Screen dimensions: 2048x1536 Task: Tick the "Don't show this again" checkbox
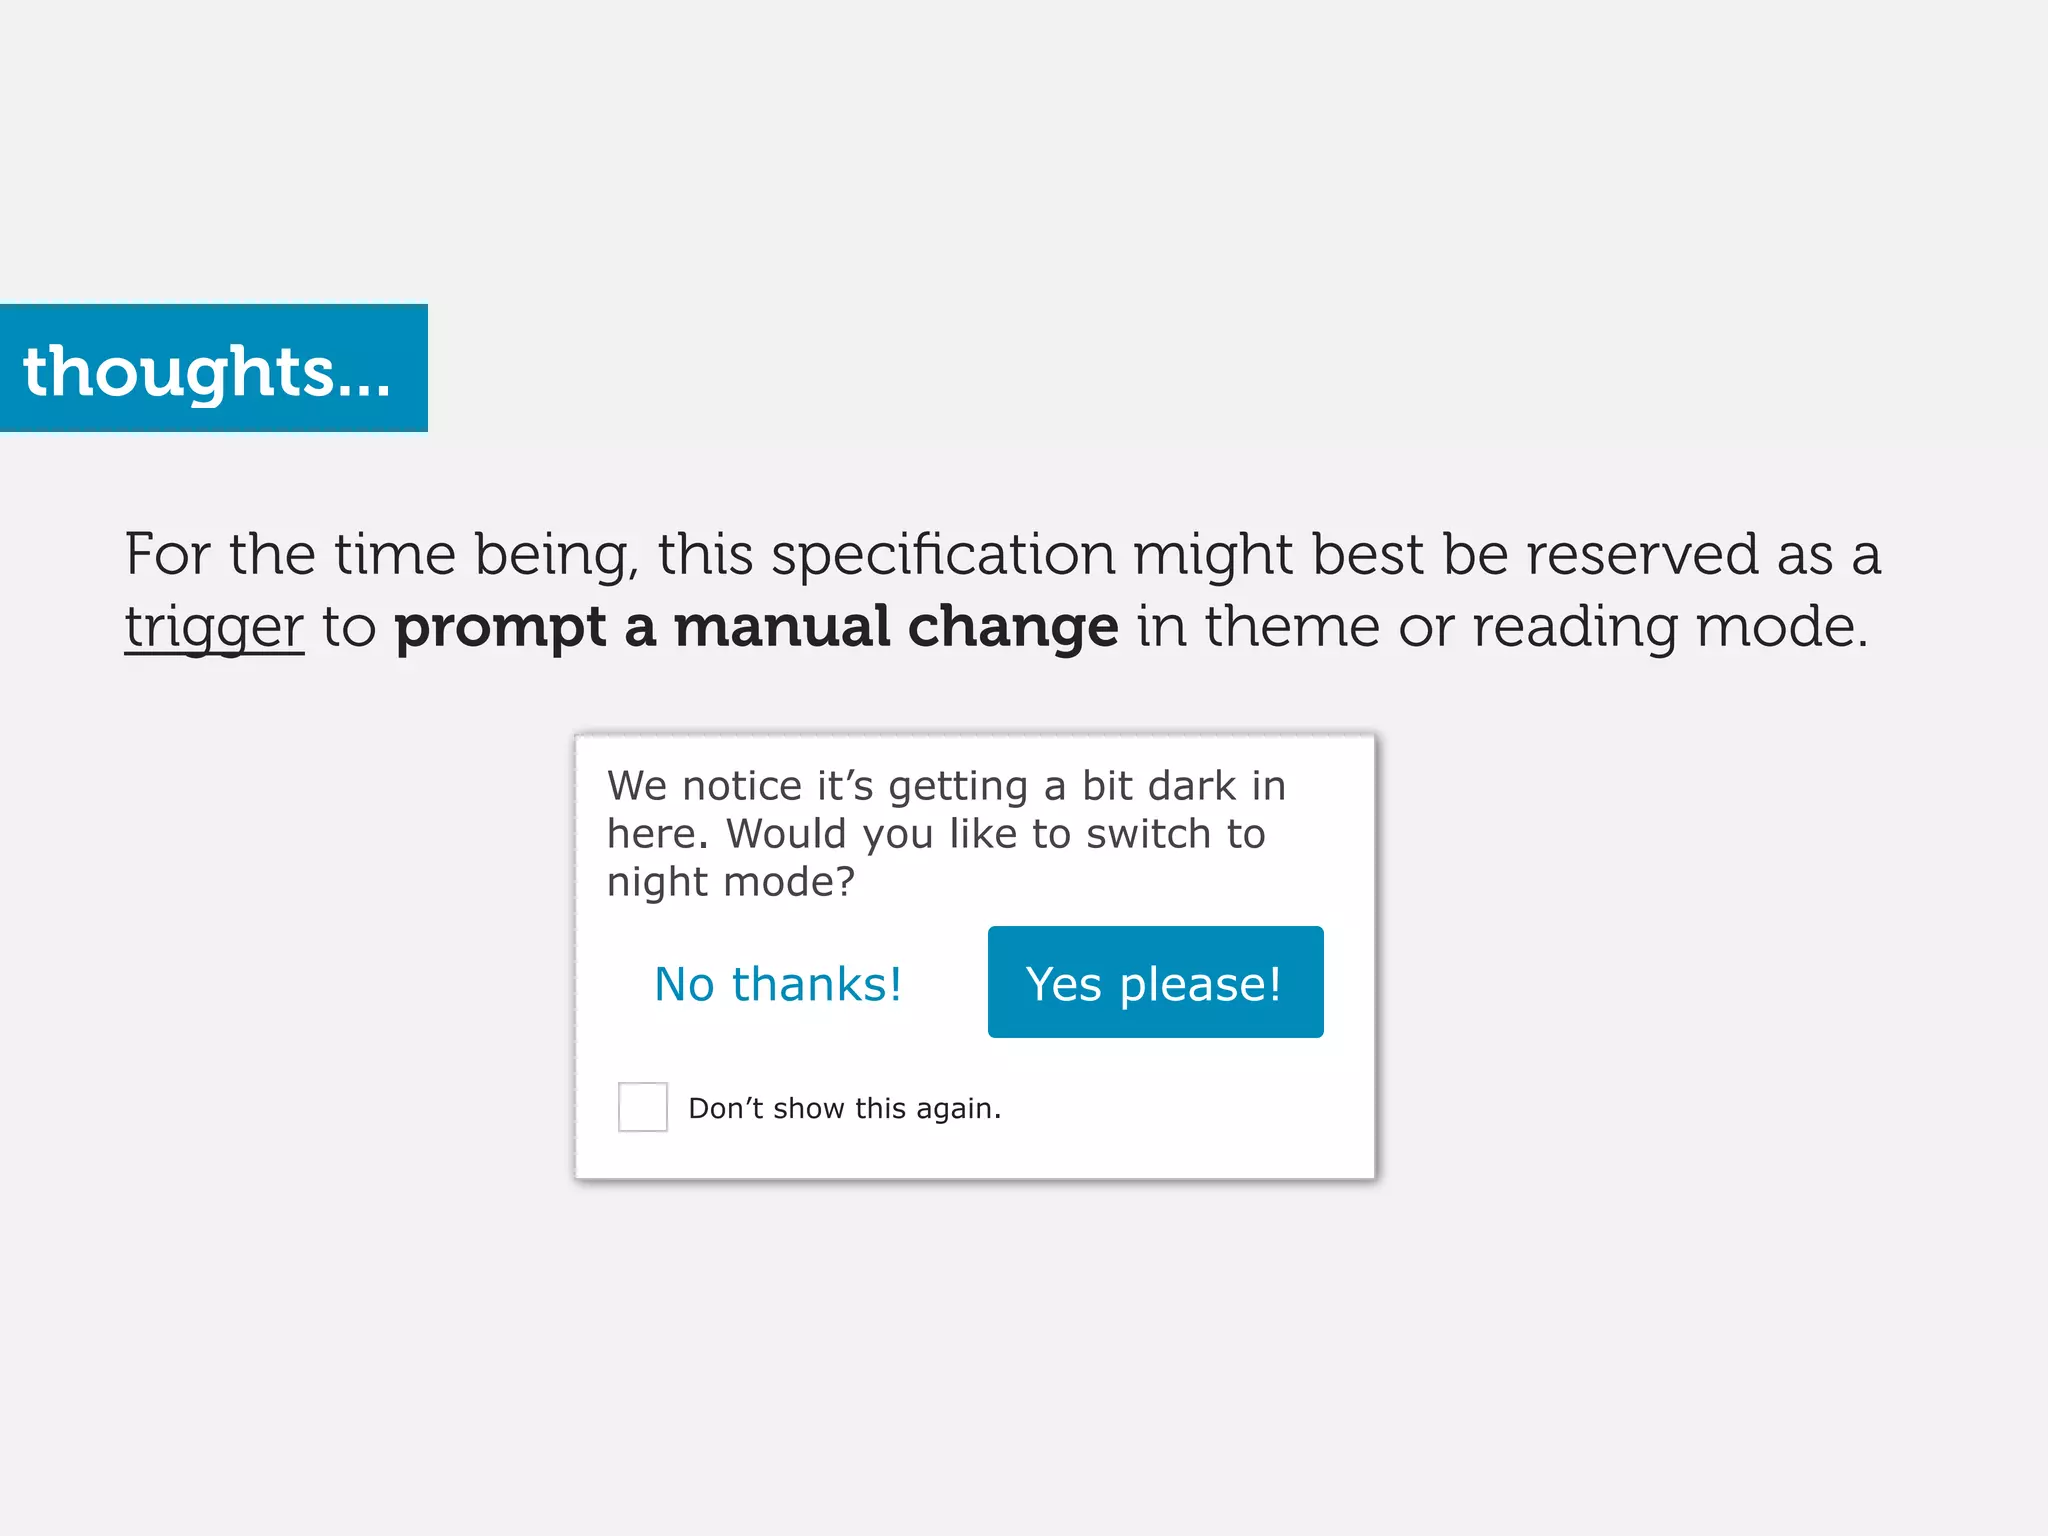click(643, 1107)
